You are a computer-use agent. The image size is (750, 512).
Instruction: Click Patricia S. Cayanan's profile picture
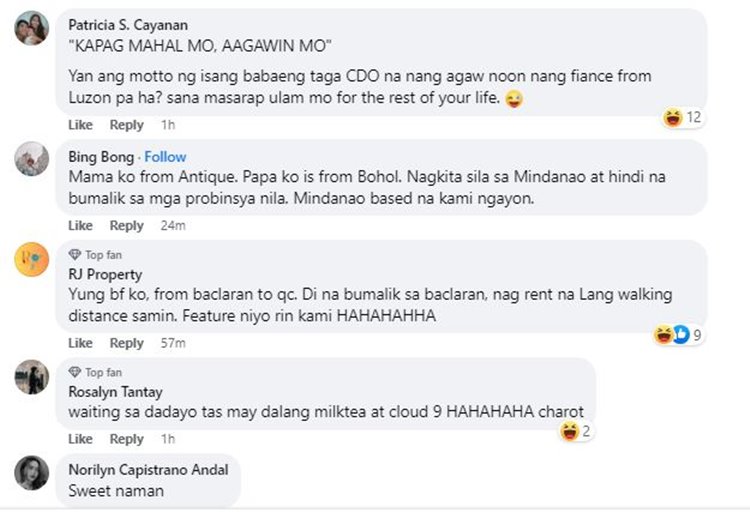[32, 28]
